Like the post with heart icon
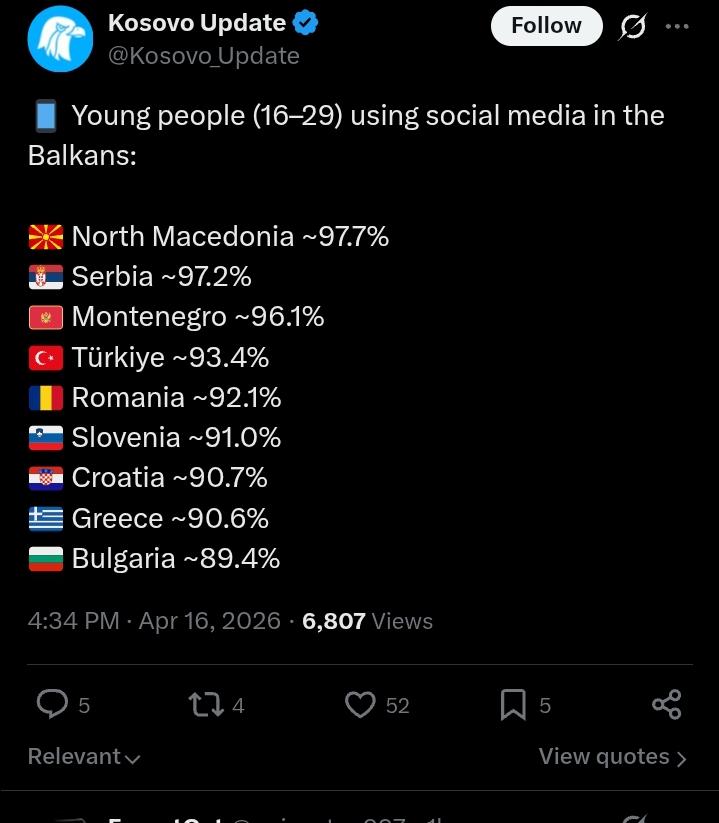719x823 pixels. 360,704
